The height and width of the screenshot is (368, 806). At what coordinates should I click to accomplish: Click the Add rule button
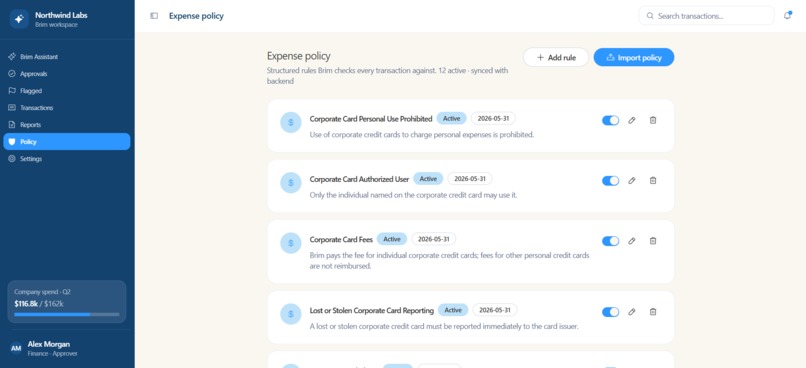[556, 57]
